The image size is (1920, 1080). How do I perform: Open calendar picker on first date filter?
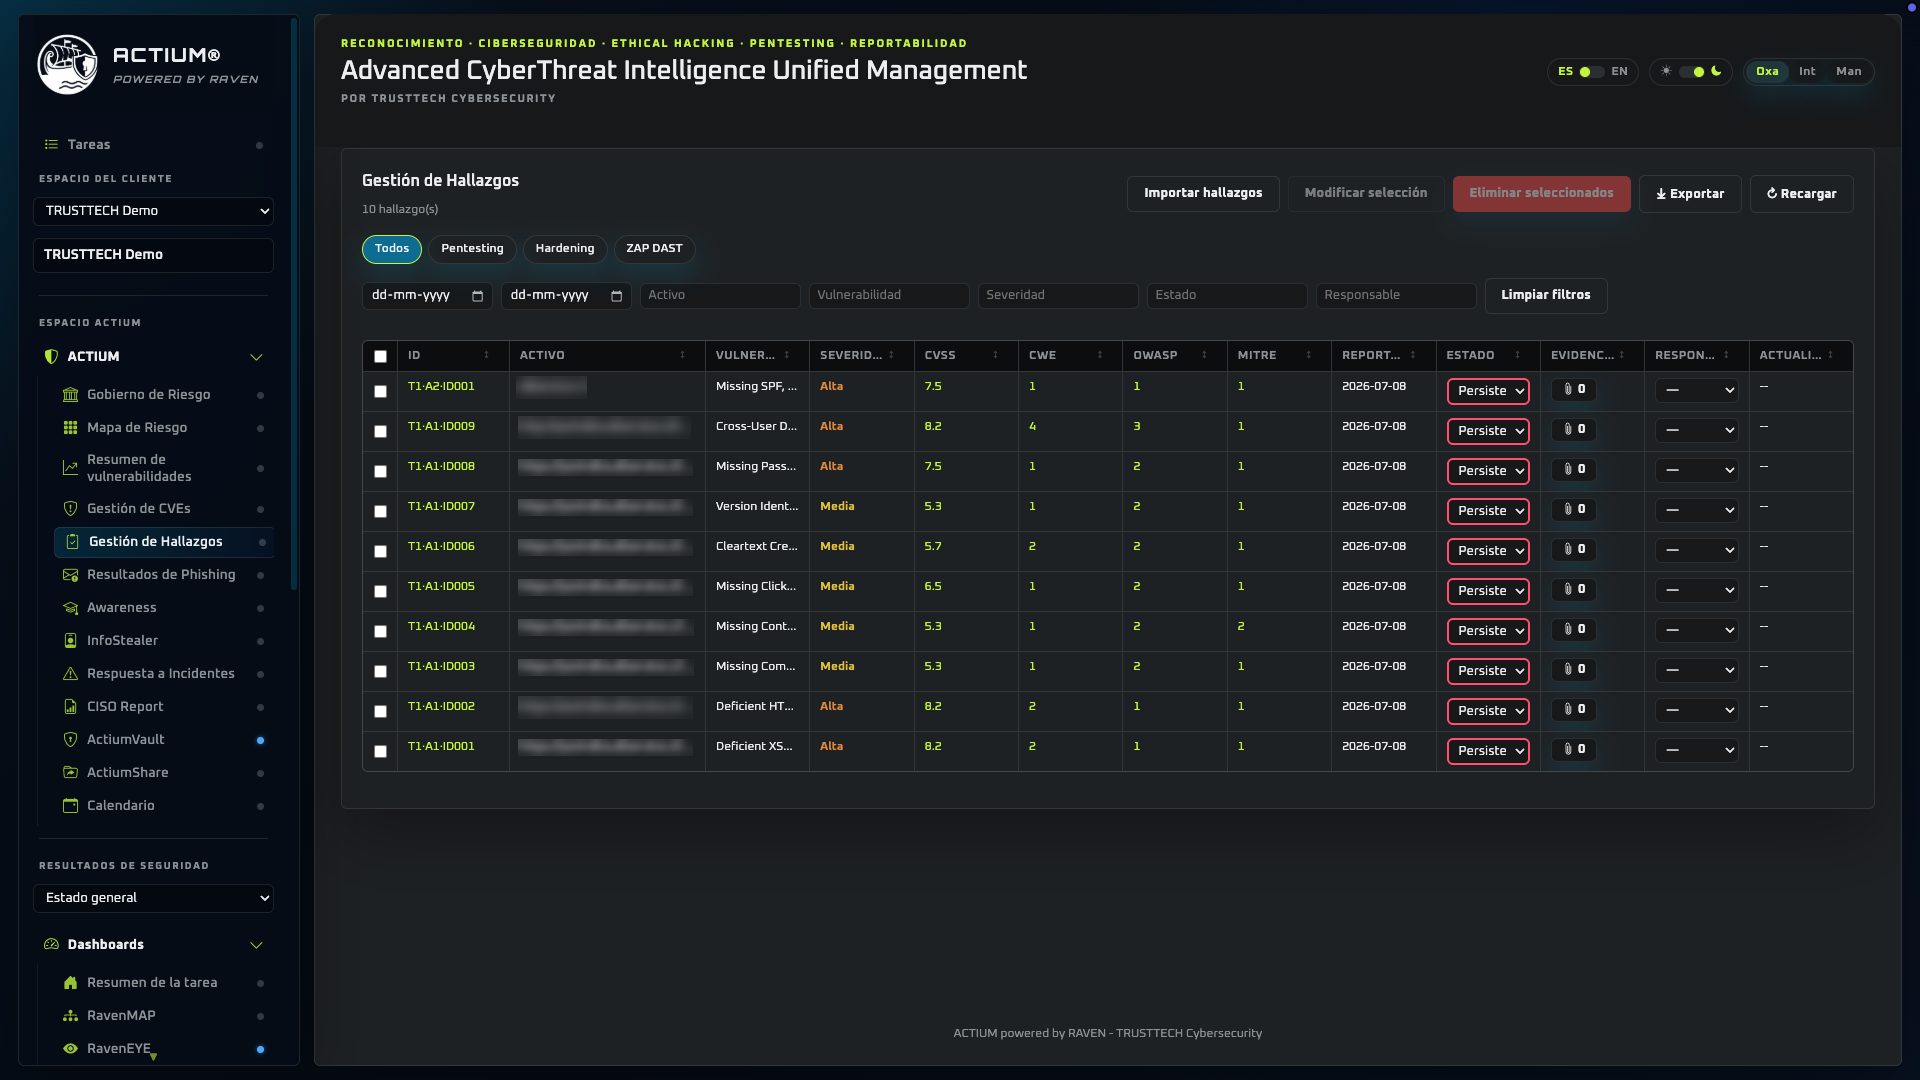477,296
